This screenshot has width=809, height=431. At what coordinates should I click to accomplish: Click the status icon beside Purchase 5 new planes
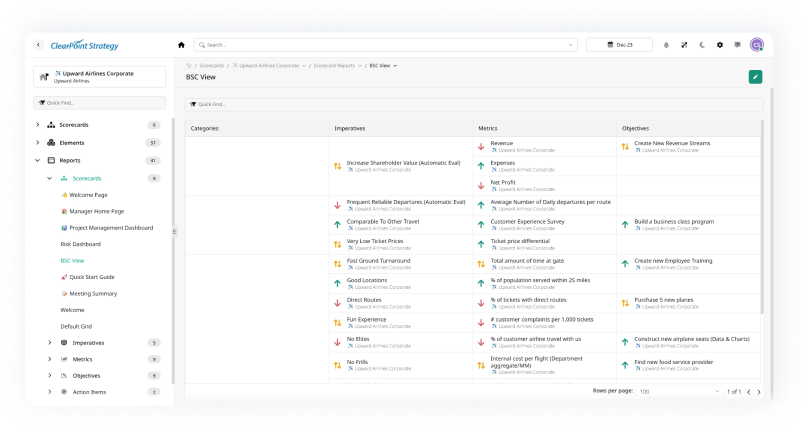pyautogui.click(x=625, y=303)
